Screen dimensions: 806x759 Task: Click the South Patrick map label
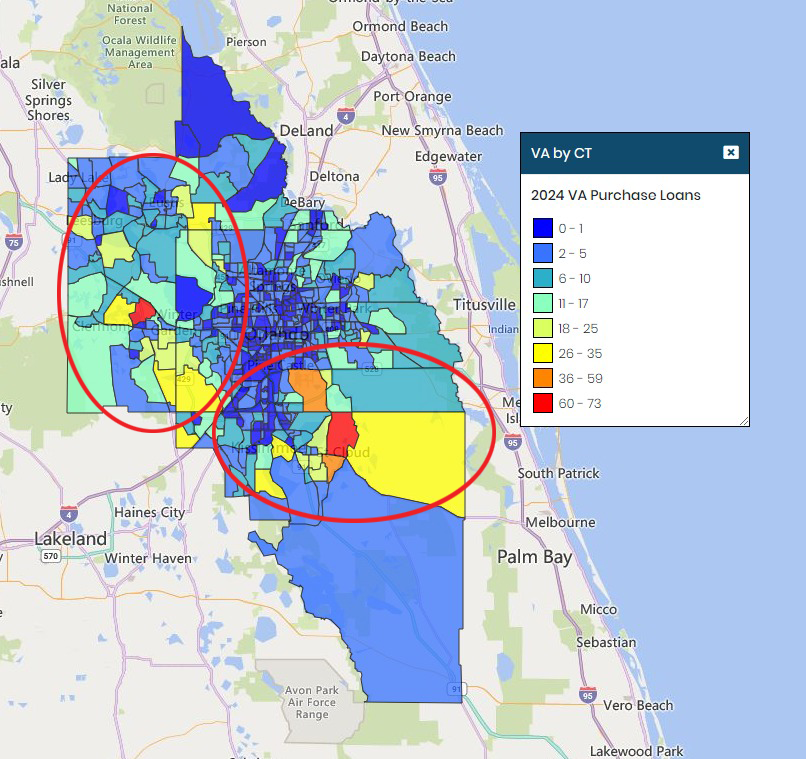point(558,474)
